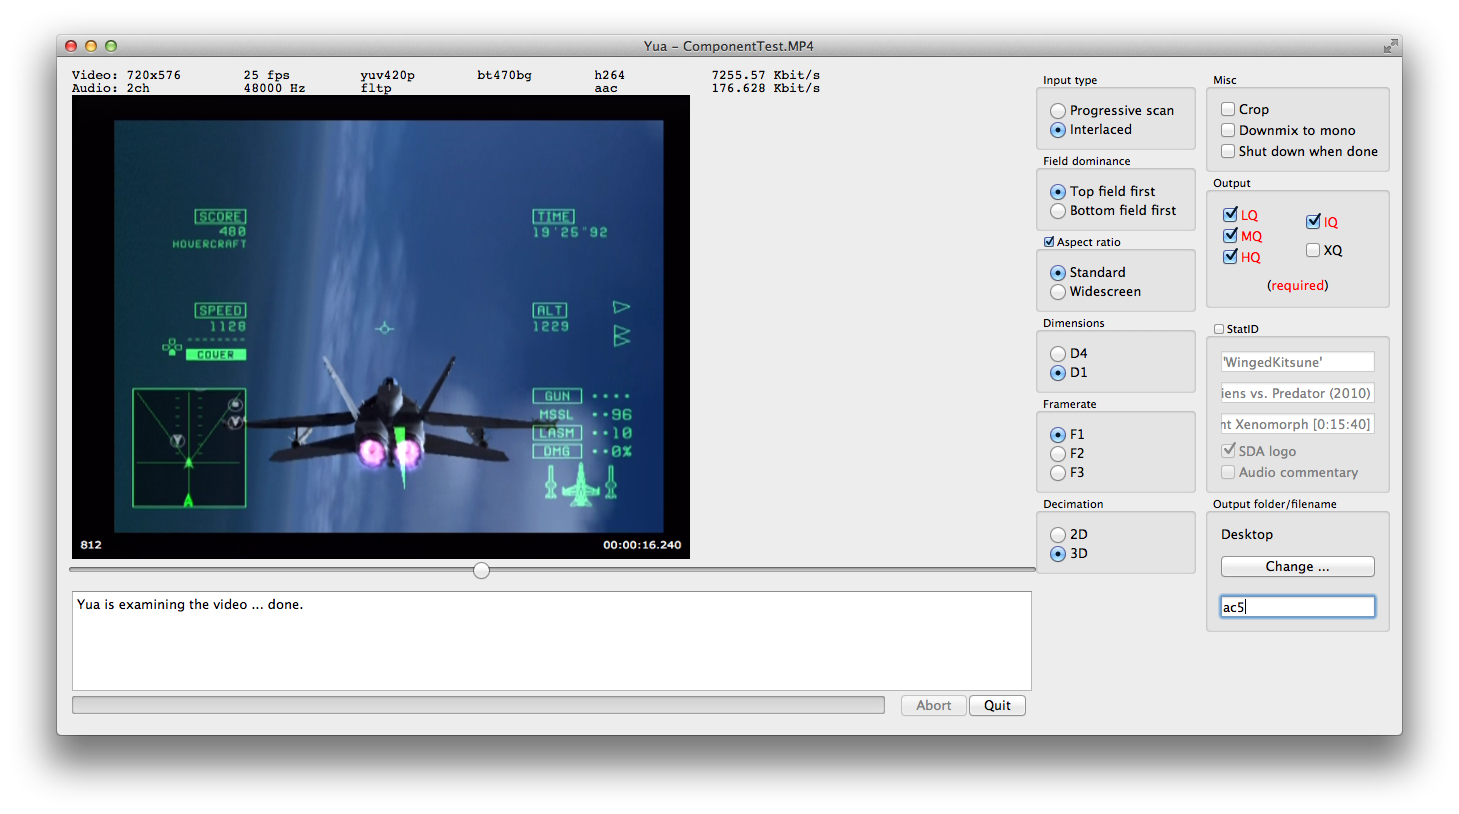Click the fullscreen arrows icon in title bar
Screen dimensions: 1459x814
(x=1390, y=46)
